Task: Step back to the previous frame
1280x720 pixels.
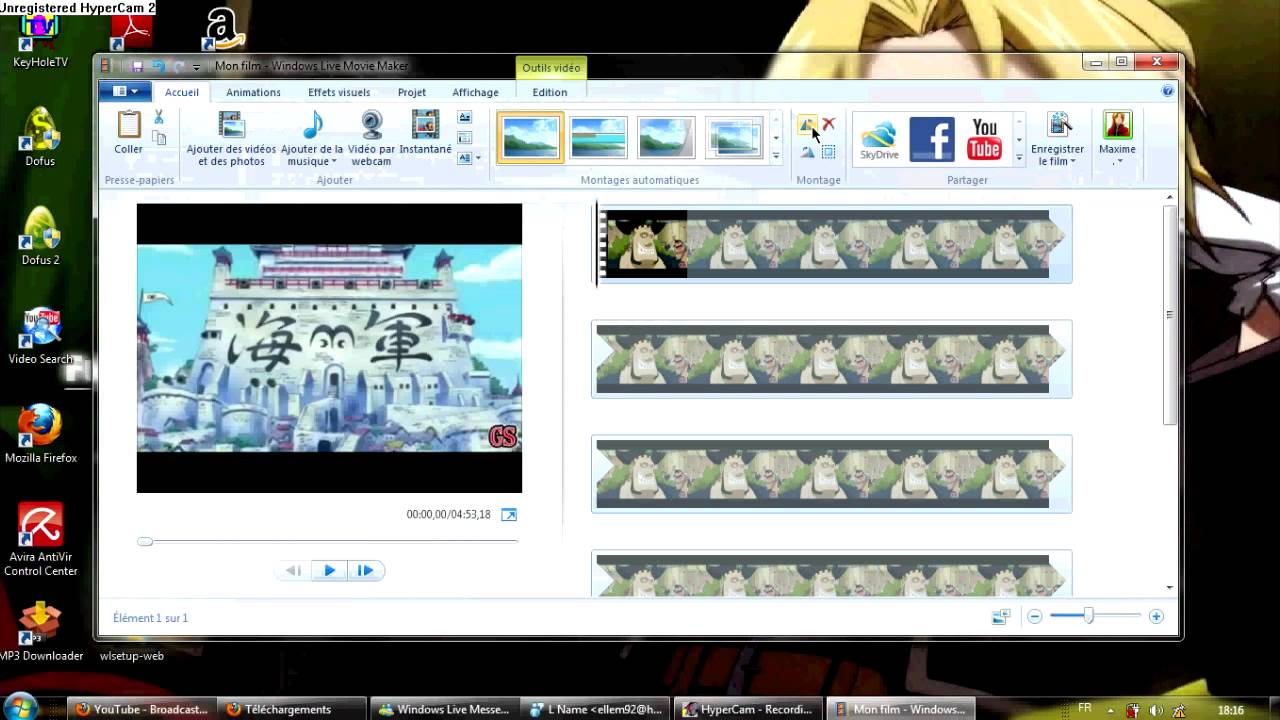Action: [293, 570]
